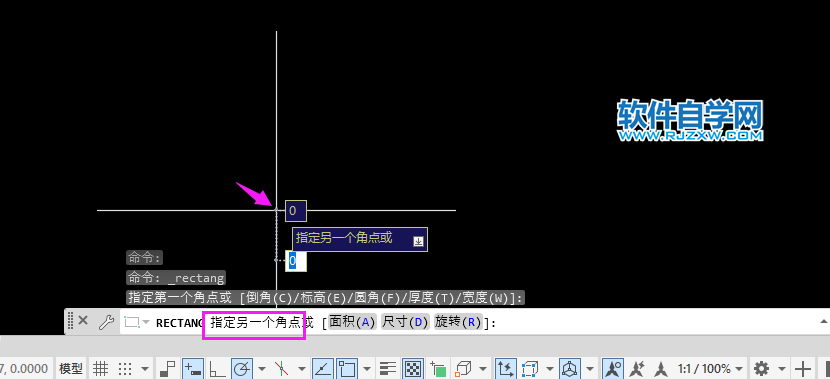Show lineweight icon in status bar
The width and height of the screenshot is (830, 379).
(388, 367)
